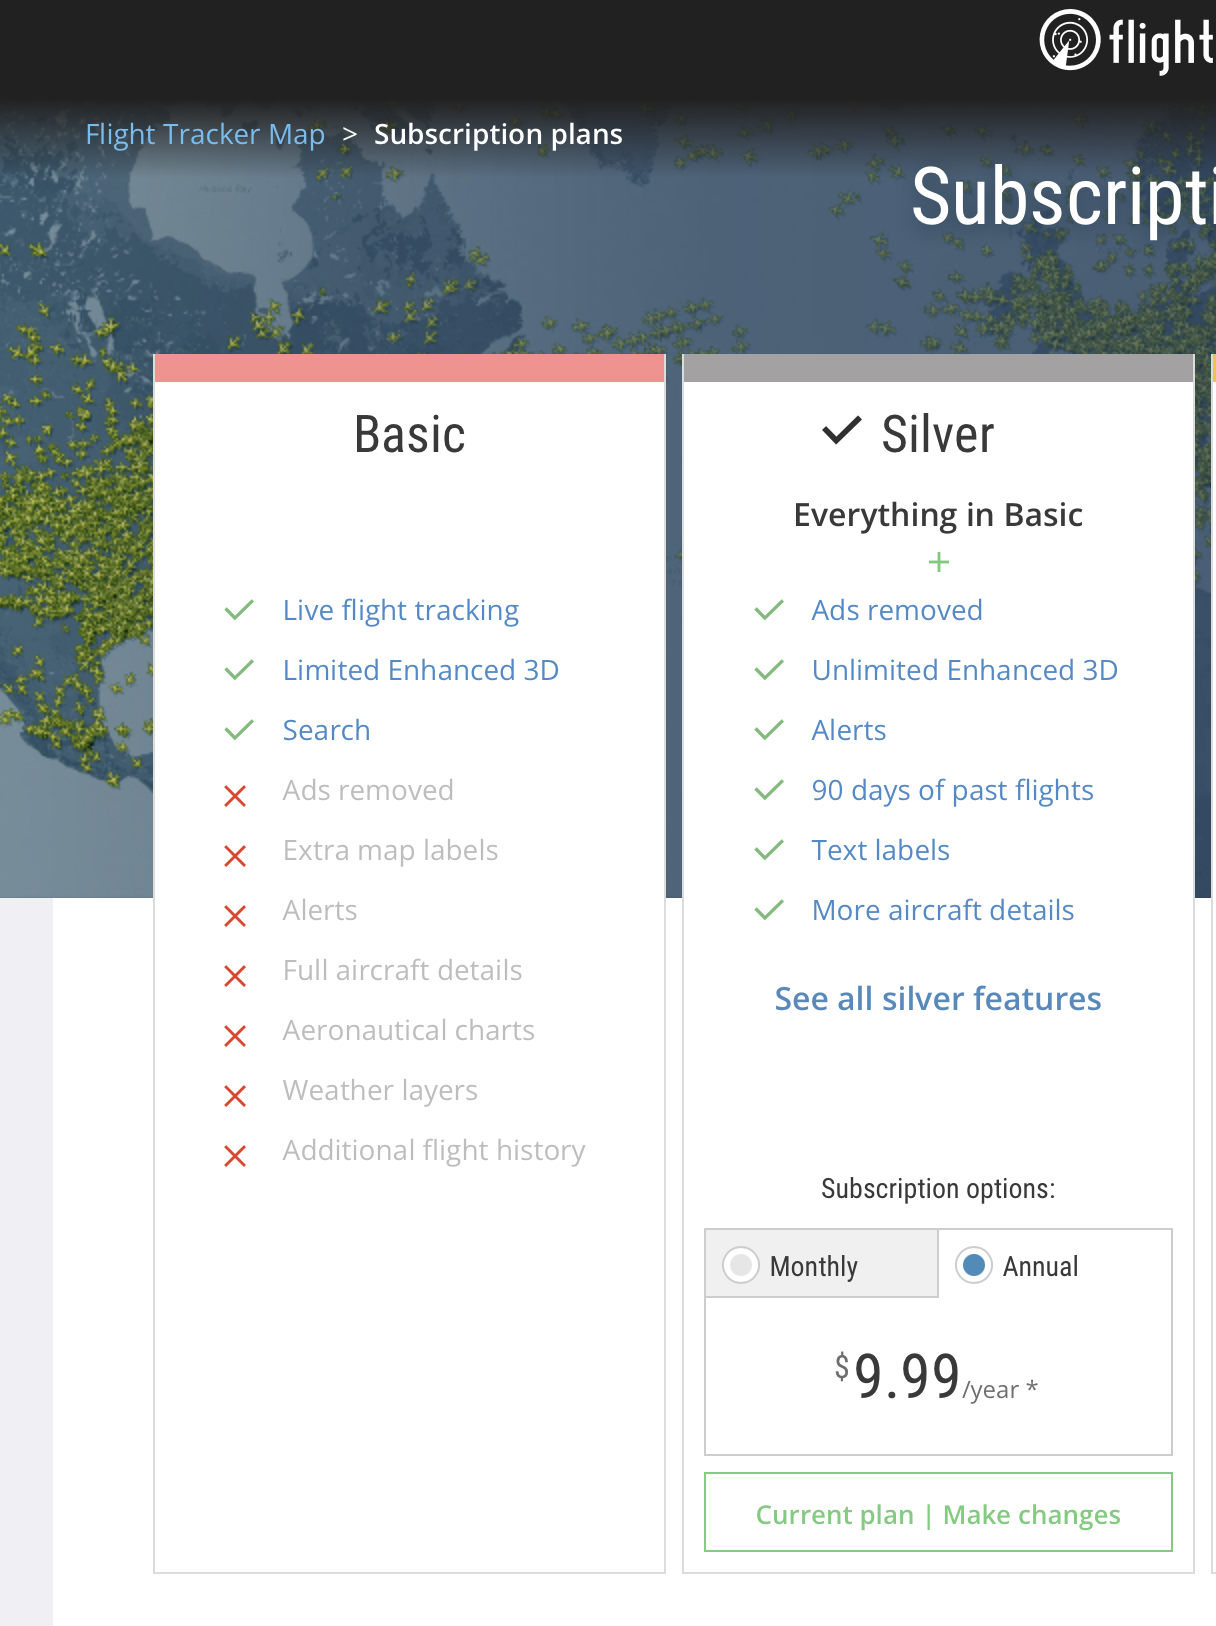Click the red X beside Aeronautical charts
Image resolution: width=1216 pixels, height=1626 pixels.
point(235,1036)
